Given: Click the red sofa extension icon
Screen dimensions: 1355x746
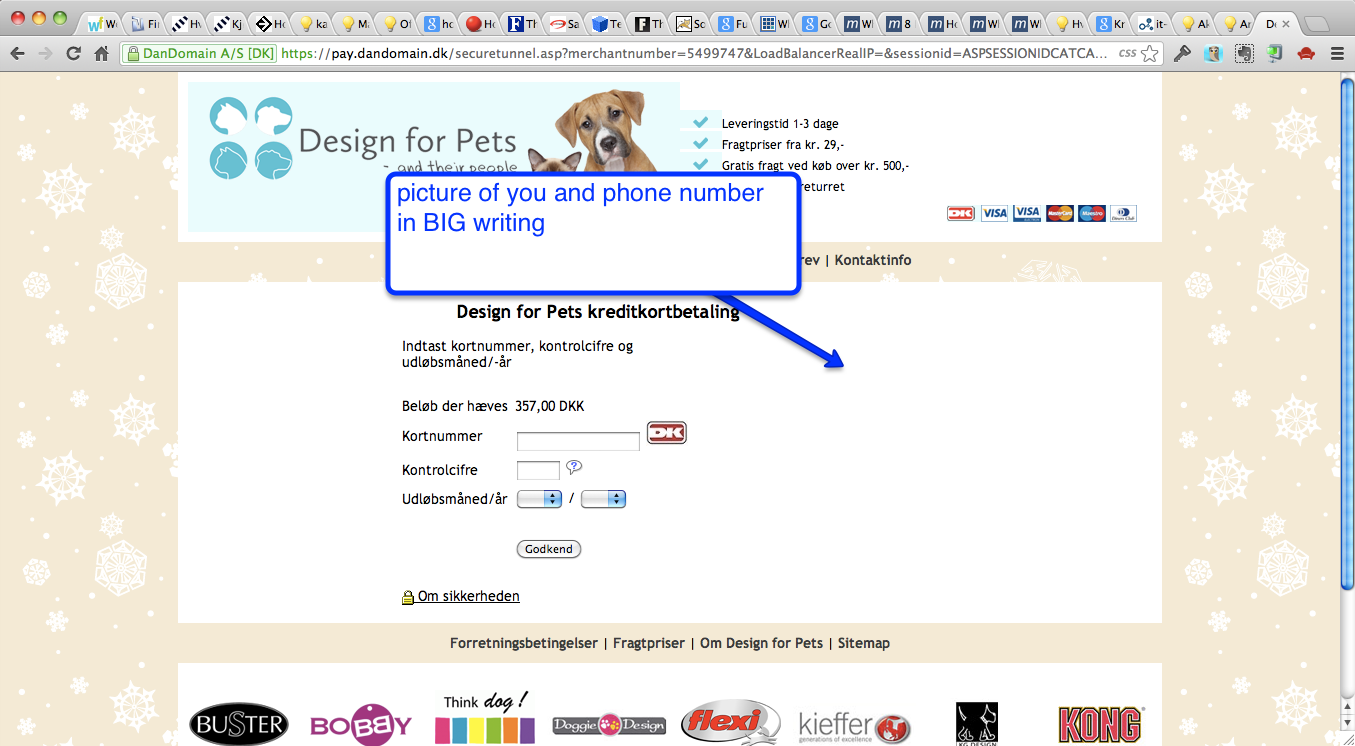Looking at the screenshot, I should pos(1304,54).
